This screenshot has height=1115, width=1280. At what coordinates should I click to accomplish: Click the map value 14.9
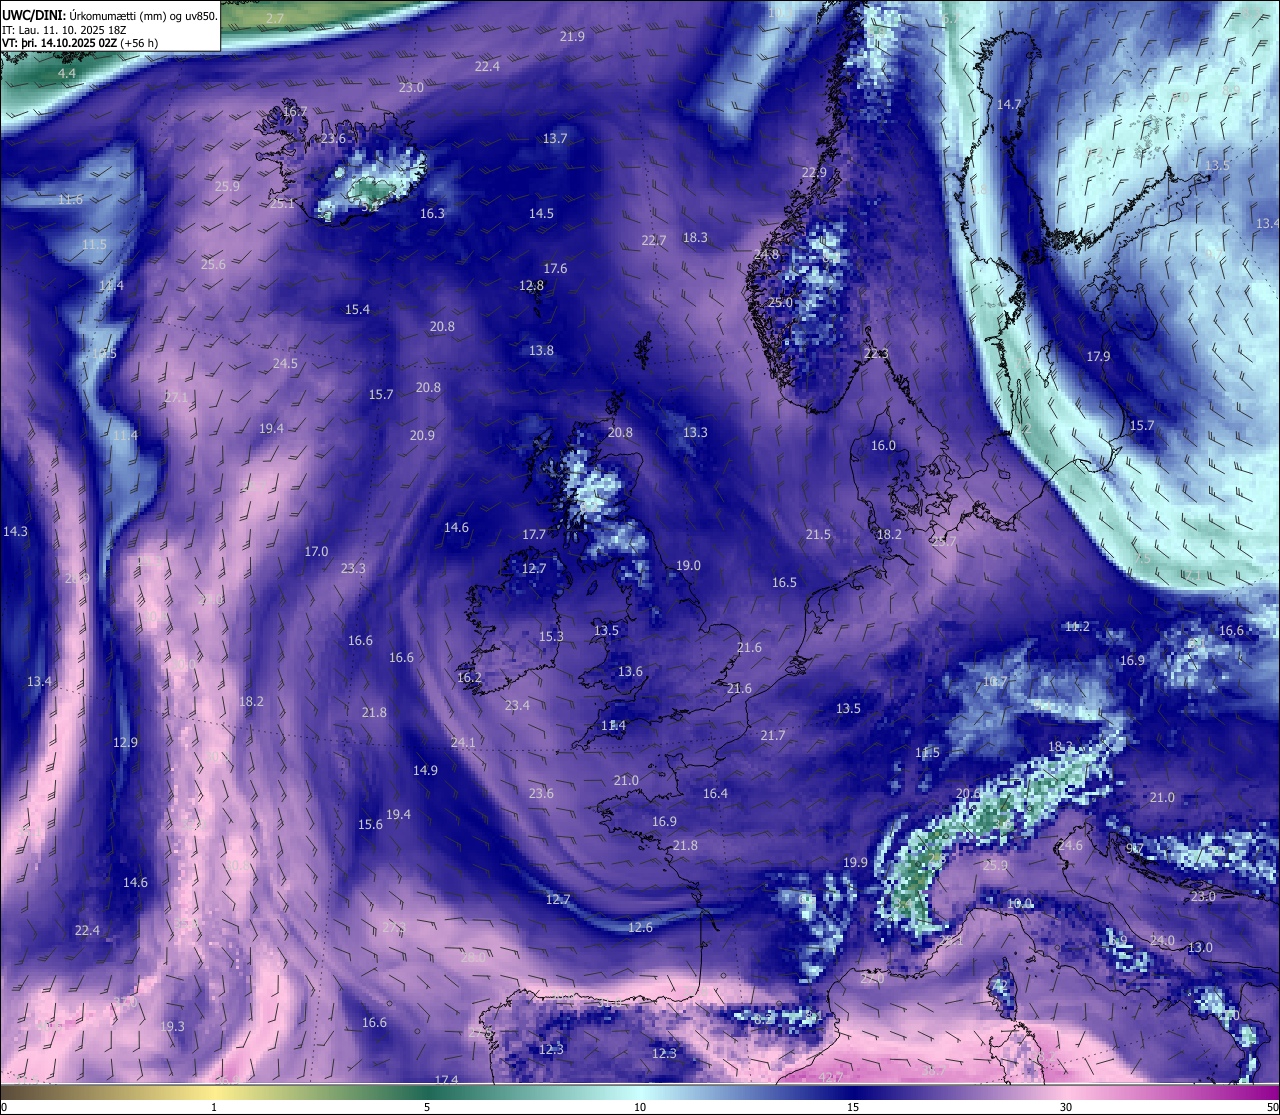[x=425, y=771]
